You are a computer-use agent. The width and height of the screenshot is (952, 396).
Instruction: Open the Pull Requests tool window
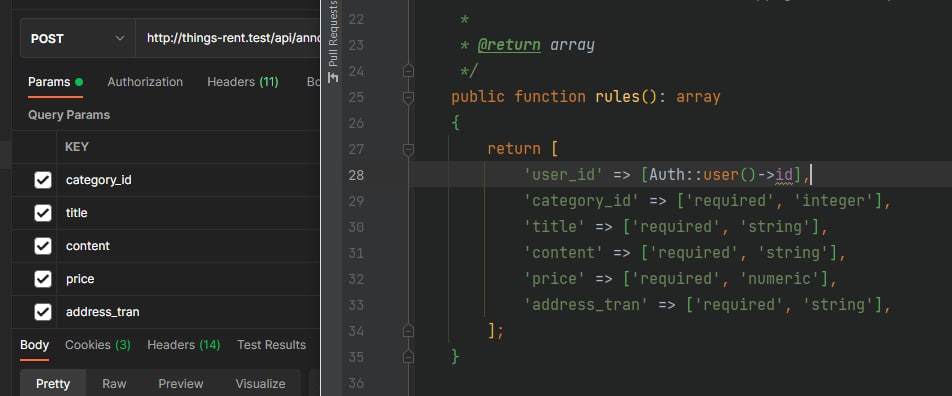[332, 41]
